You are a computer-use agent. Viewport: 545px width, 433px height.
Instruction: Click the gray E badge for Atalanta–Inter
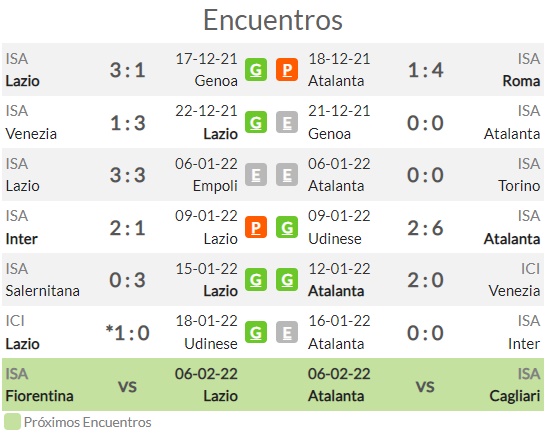coord(287,332)
